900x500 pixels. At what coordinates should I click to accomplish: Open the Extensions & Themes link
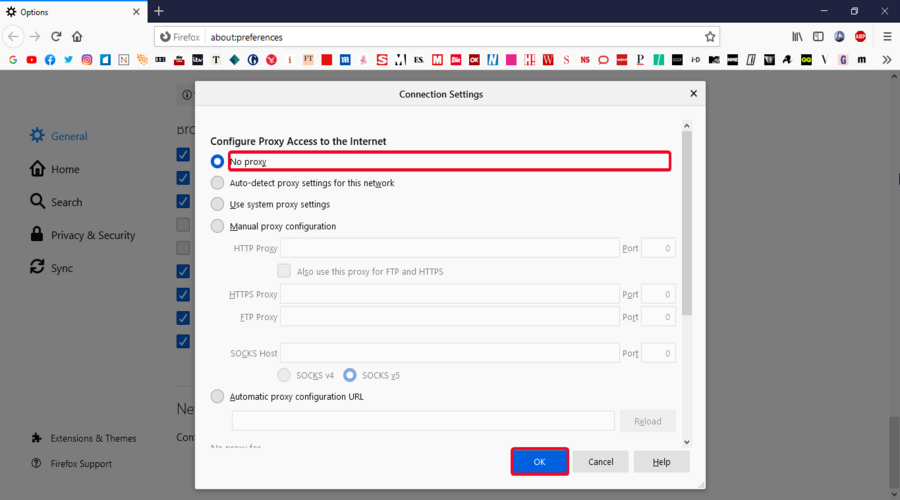93,438
